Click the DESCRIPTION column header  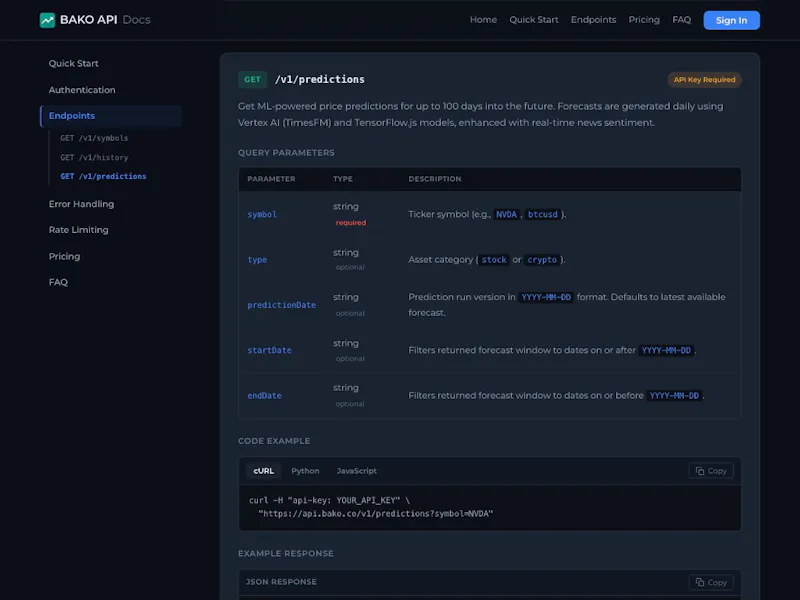click(435, 179)
